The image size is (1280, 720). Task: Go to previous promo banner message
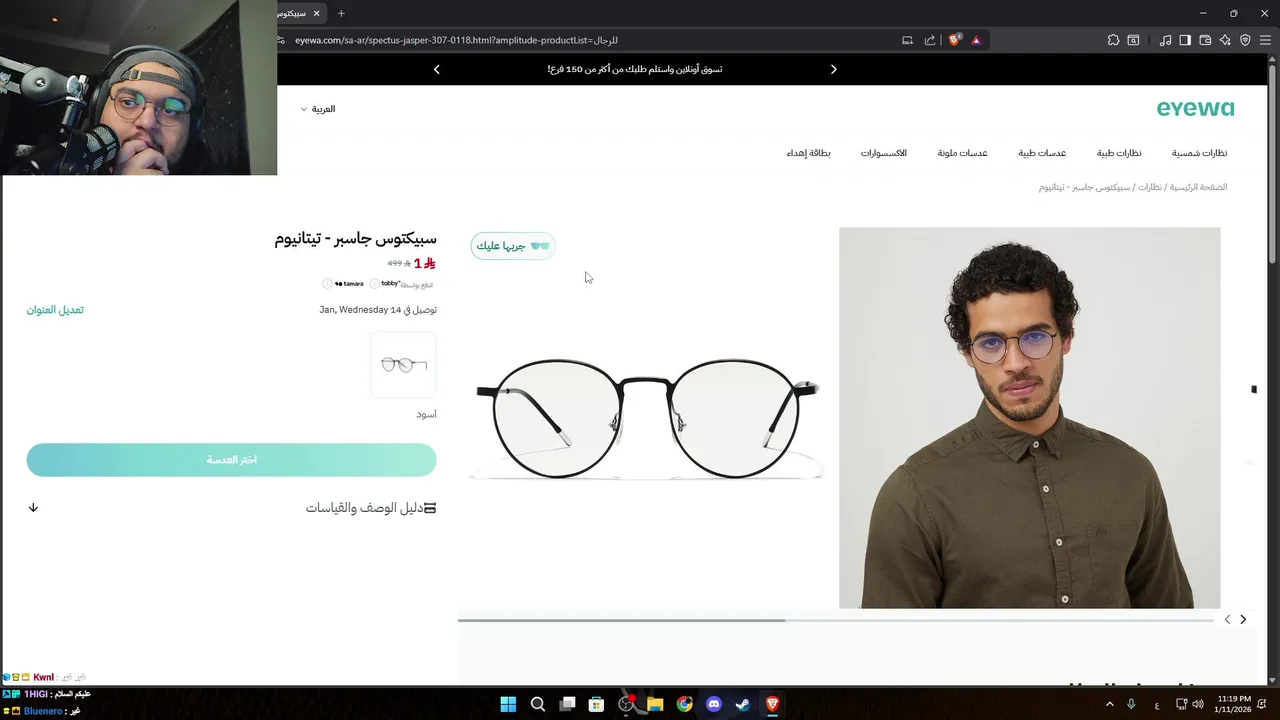[436, 69]
